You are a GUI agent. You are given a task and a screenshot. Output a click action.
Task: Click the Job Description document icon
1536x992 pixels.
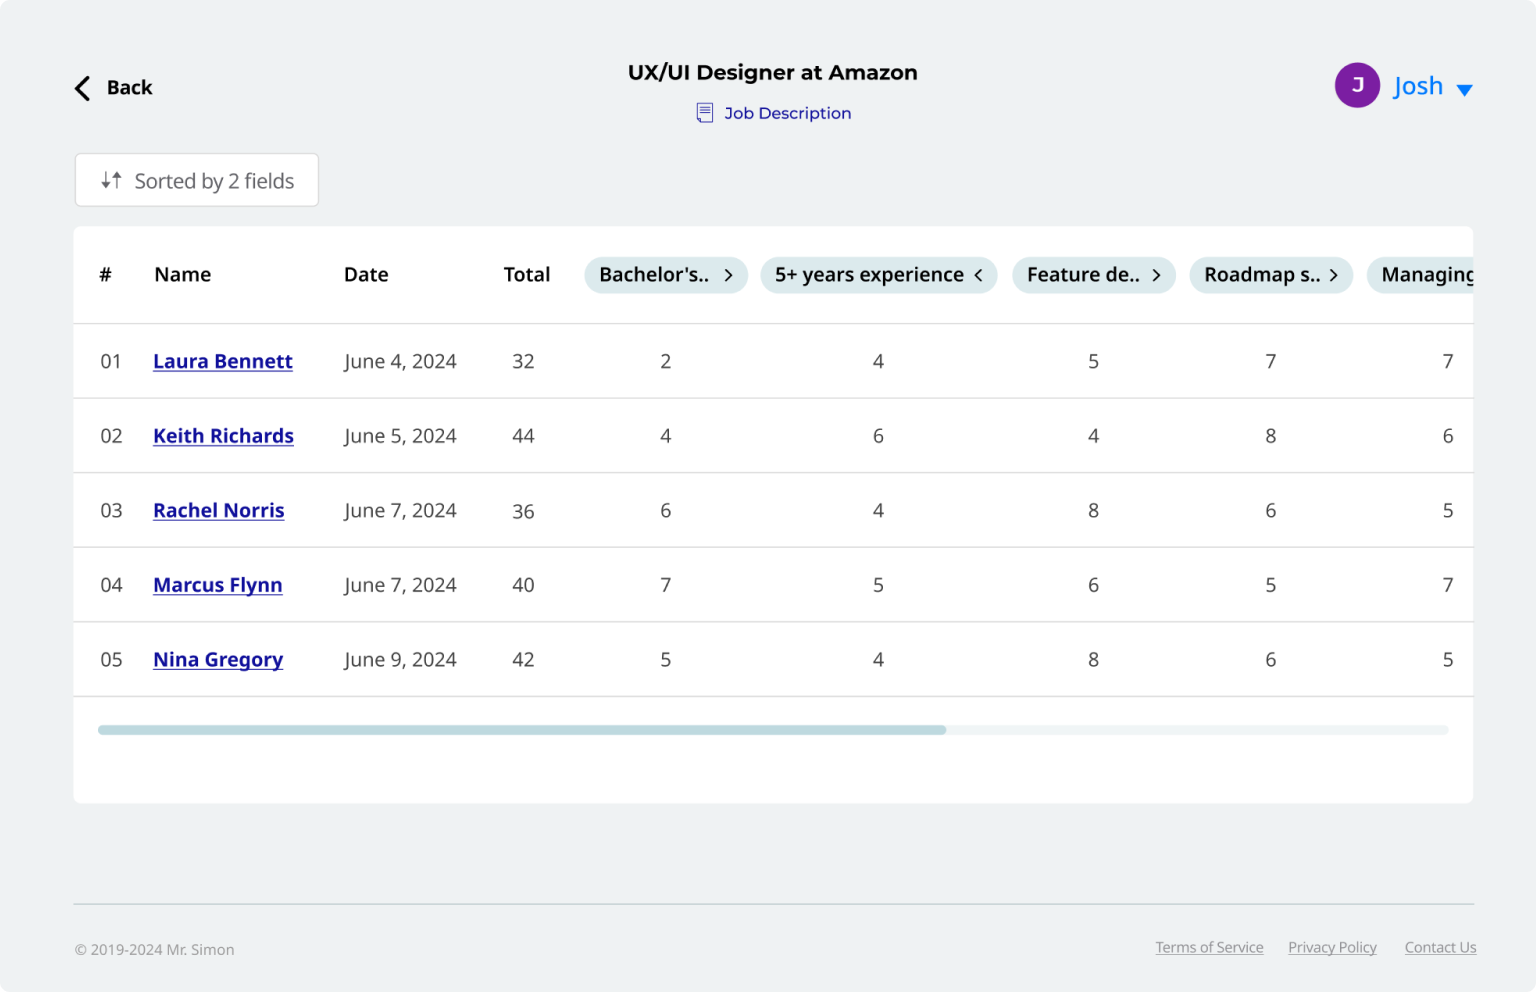coord(705,113)
